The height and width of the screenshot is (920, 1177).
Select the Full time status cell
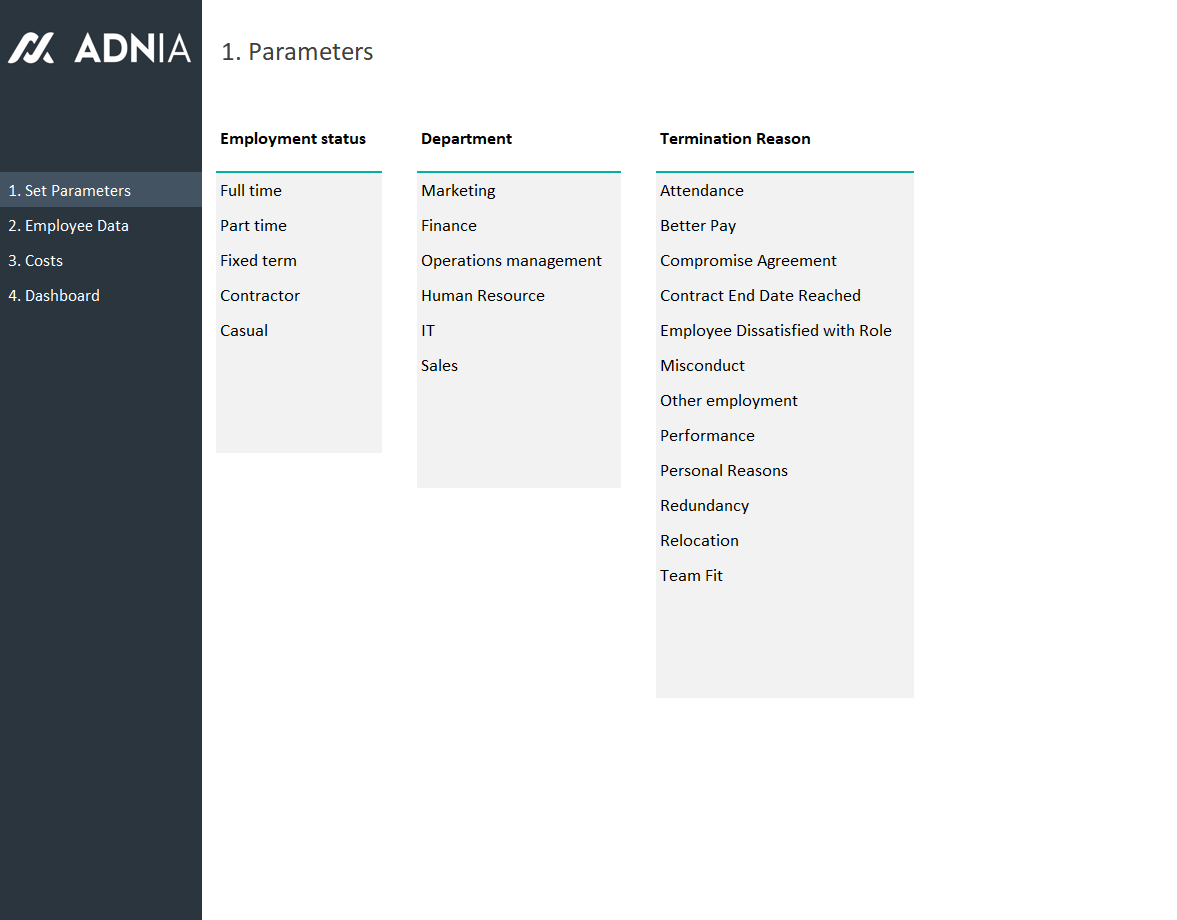point(251,190)
